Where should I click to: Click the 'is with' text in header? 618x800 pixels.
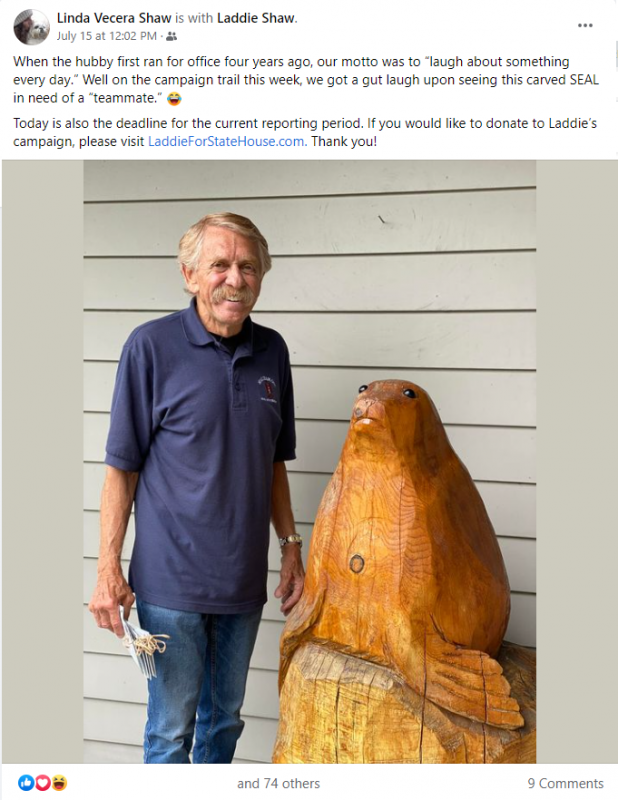(194, 18)
